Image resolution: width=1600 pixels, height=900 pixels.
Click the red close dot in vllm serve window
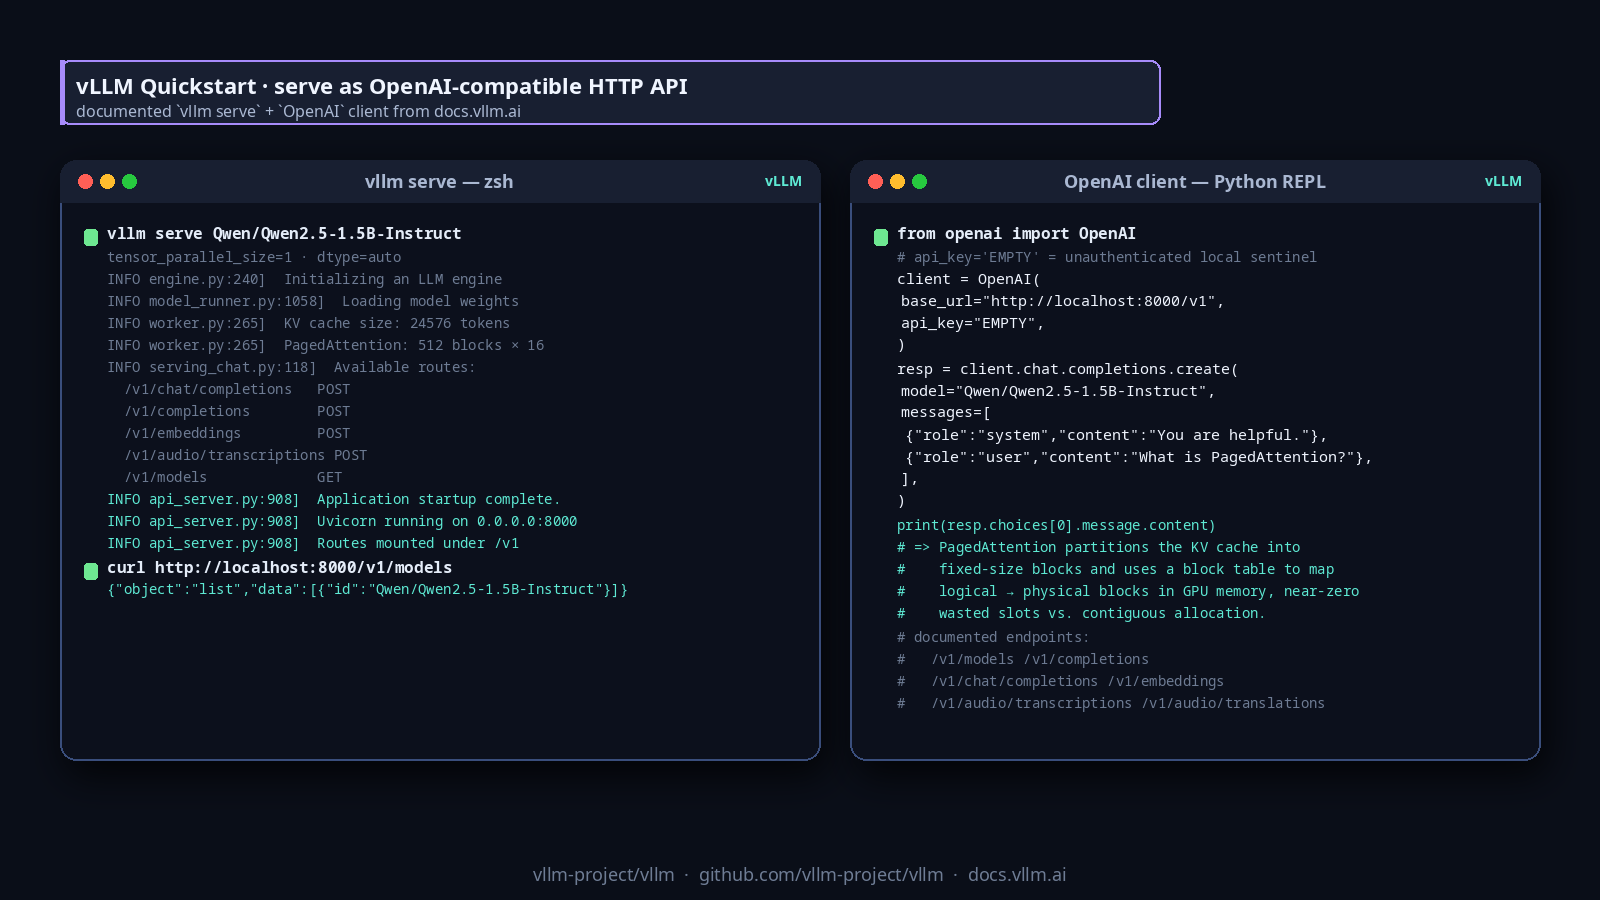[x=85, y=181]
